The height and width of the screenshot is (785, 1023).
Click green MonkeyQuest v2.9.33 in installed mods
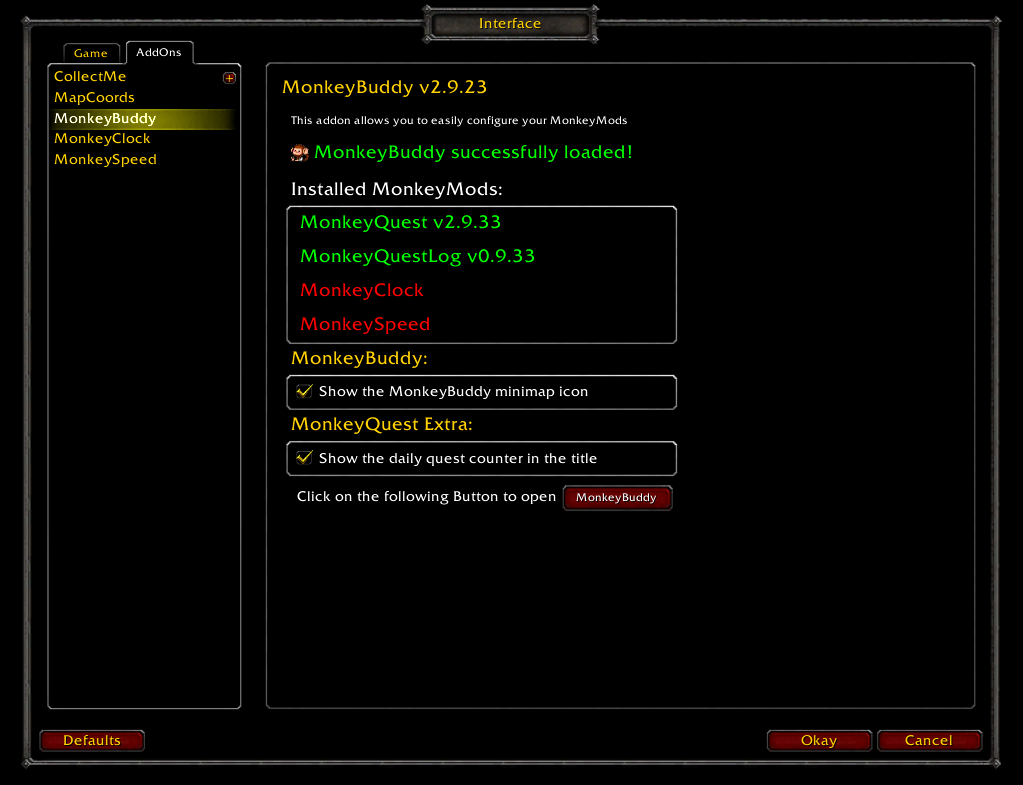[400, 222]
